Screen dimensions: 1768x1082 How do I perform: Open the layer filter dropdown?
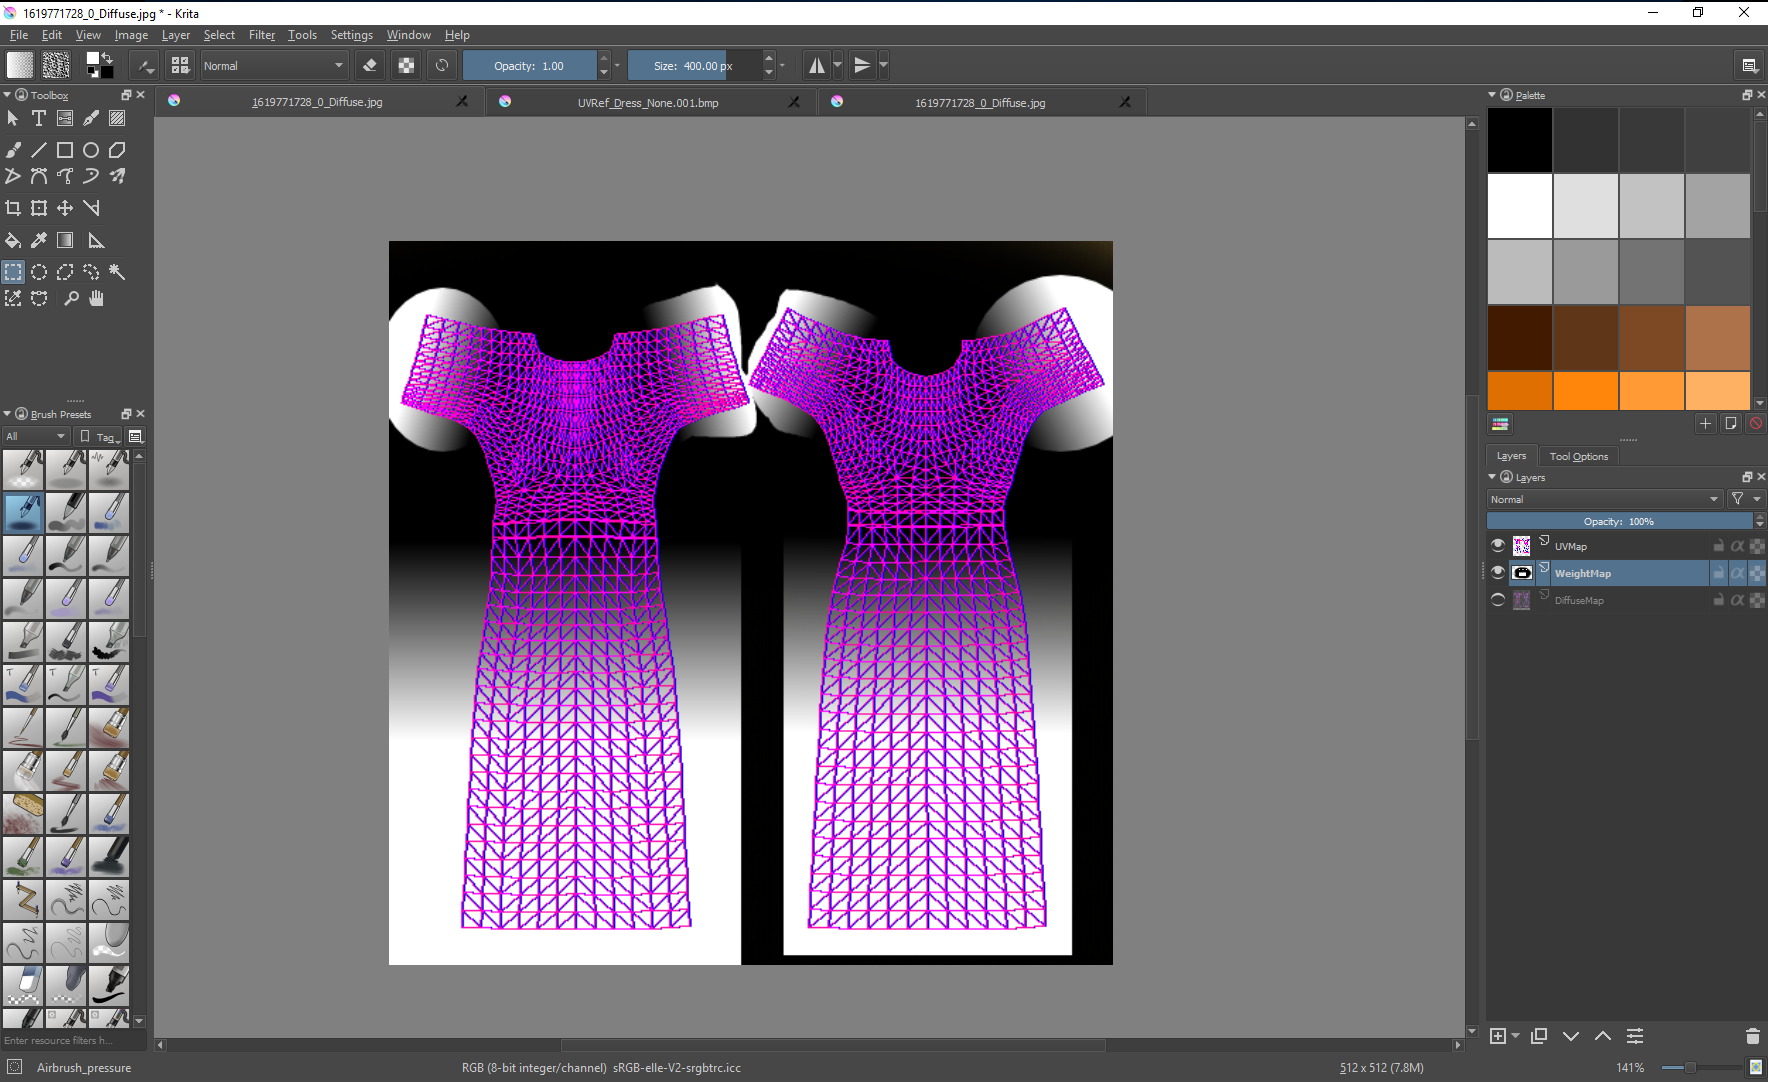pyautogui.click(x=1745, y=499)
